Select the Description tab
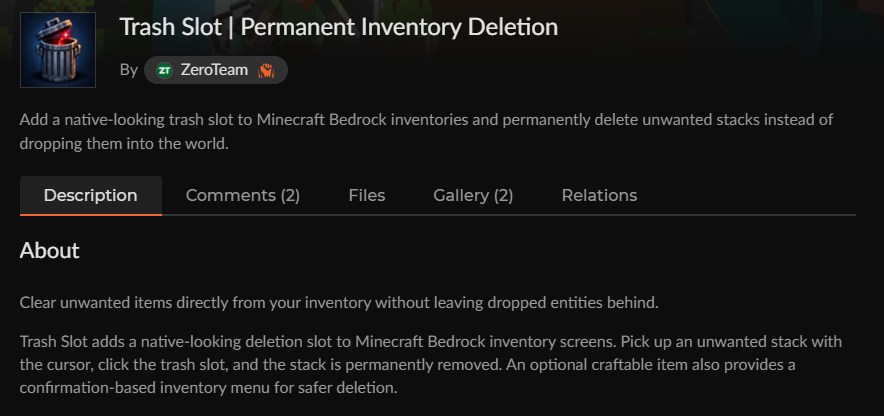This screenshot has width=884, height=416. 91,196
